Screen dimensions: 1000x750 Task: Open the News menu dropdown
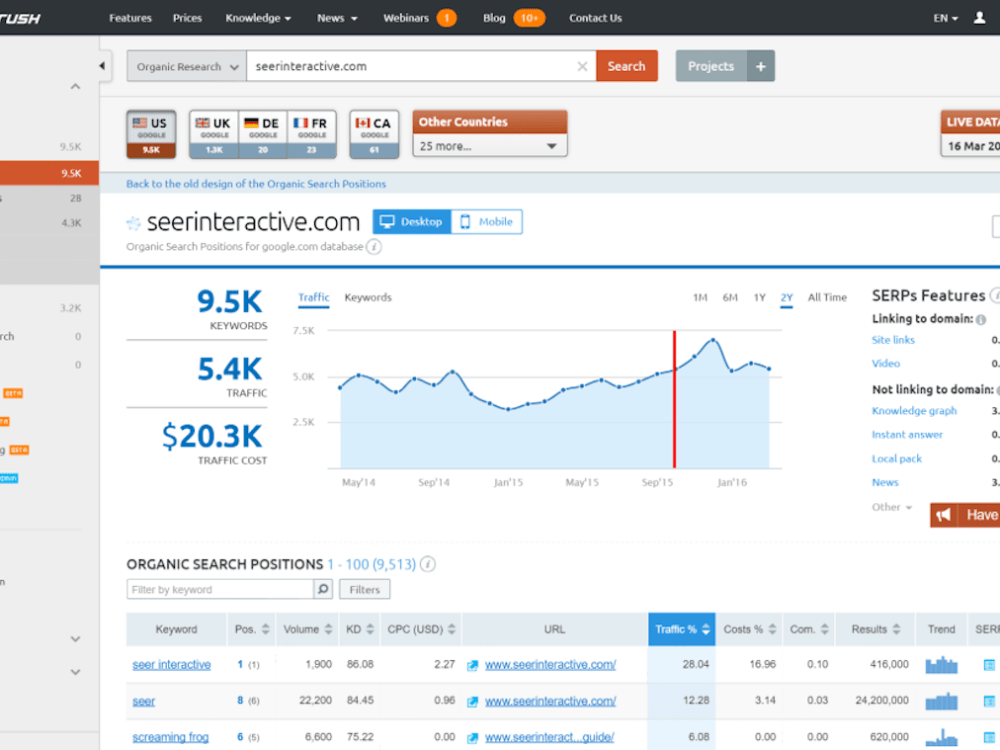click(x=337, y=18)
